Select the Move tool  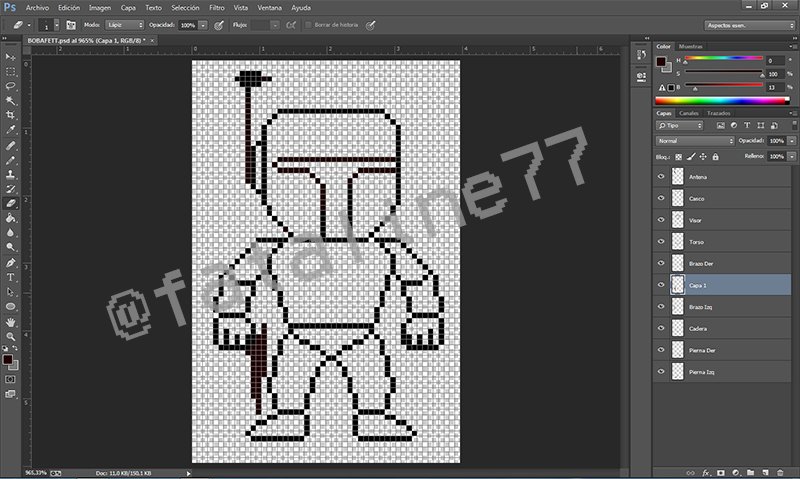[10, 56]
